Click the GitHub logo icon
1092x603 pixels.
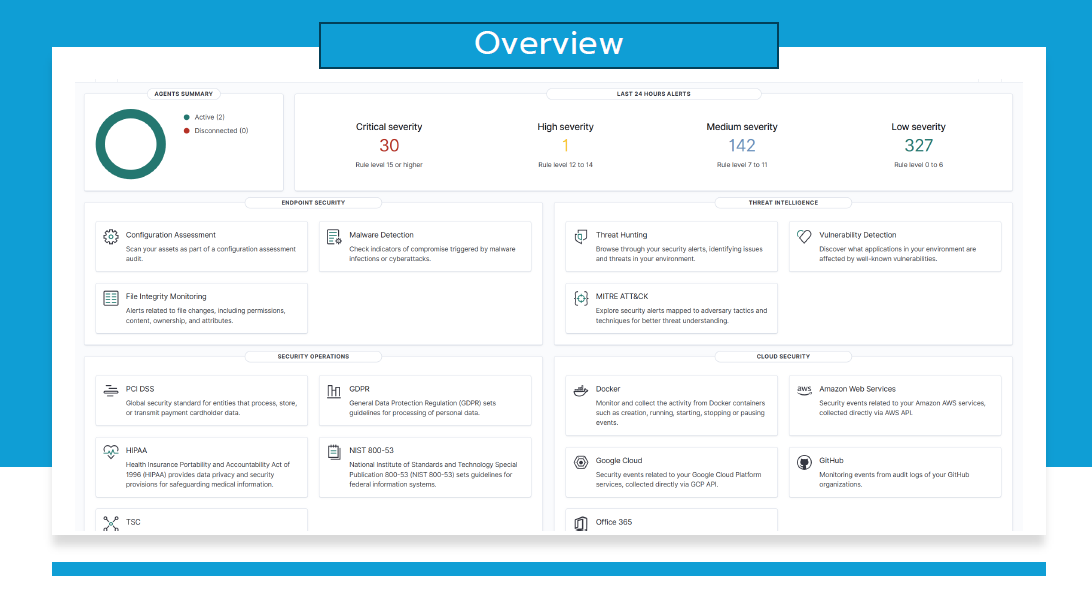click(804, 462)
